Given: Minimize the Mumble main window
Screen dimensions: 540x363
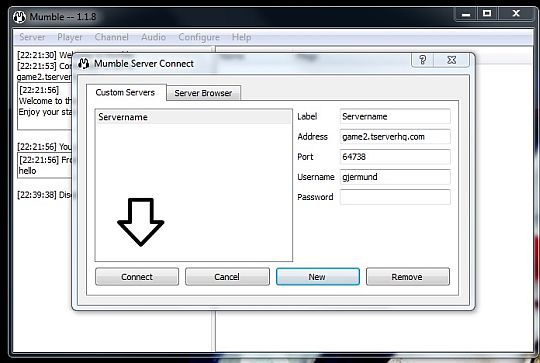Looking at the screenshot, I should (x=466, y=14).
